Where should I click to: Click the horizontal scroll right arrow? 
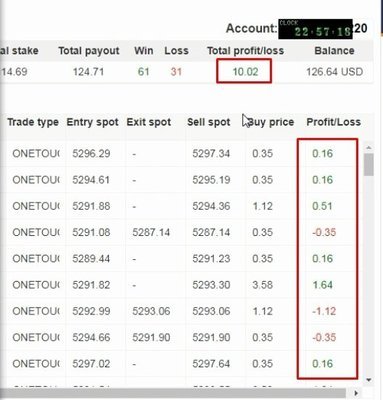click(356, 393)
